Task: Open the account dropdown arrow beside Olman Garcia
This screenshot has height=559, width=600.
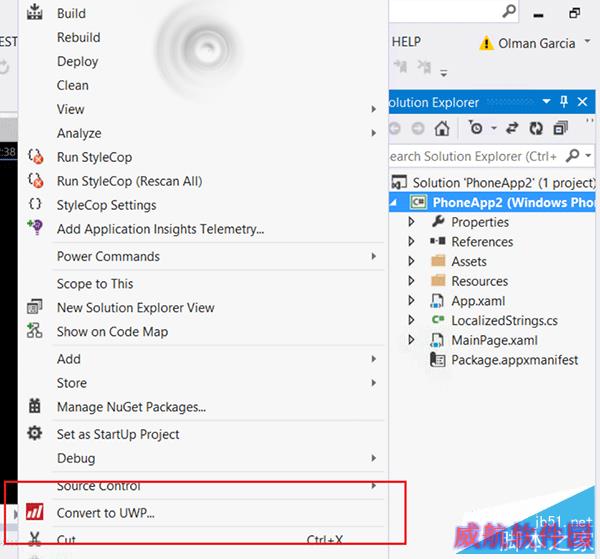Action: [587, 41]
